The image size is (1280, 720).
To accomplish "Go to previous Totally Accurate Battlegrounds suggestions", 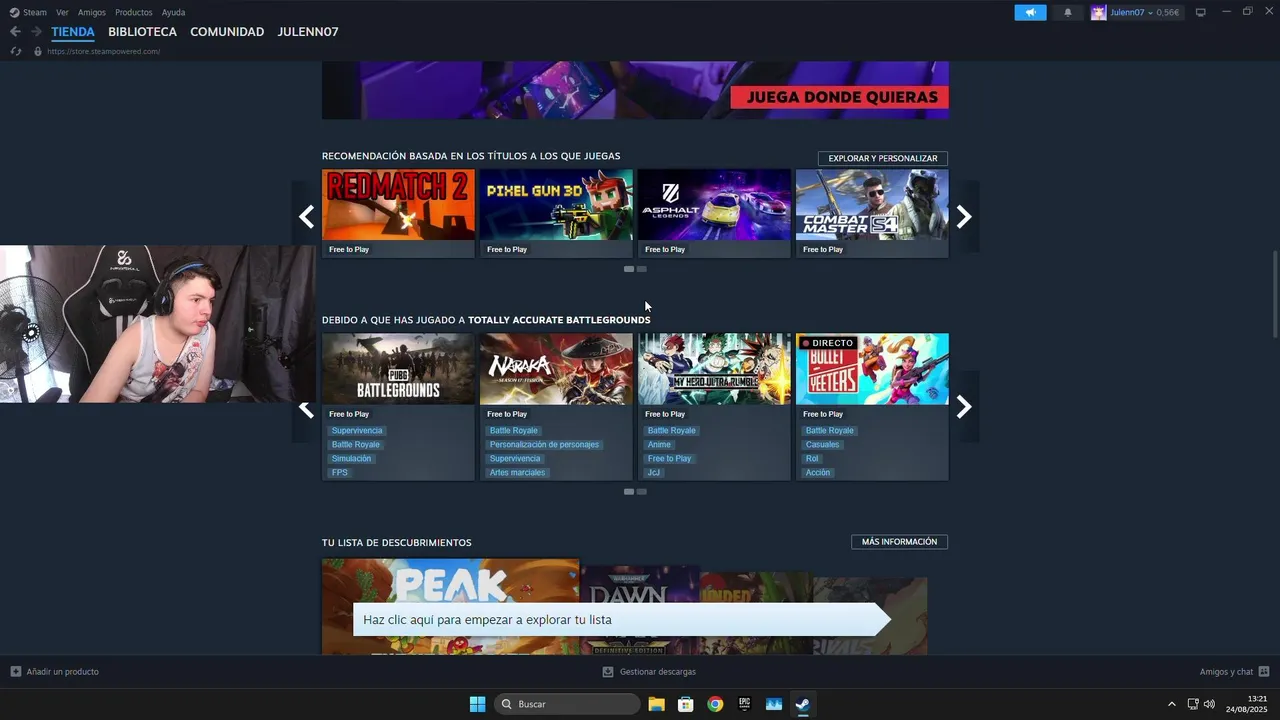I will pyautogui.click(x=306, y=409).
